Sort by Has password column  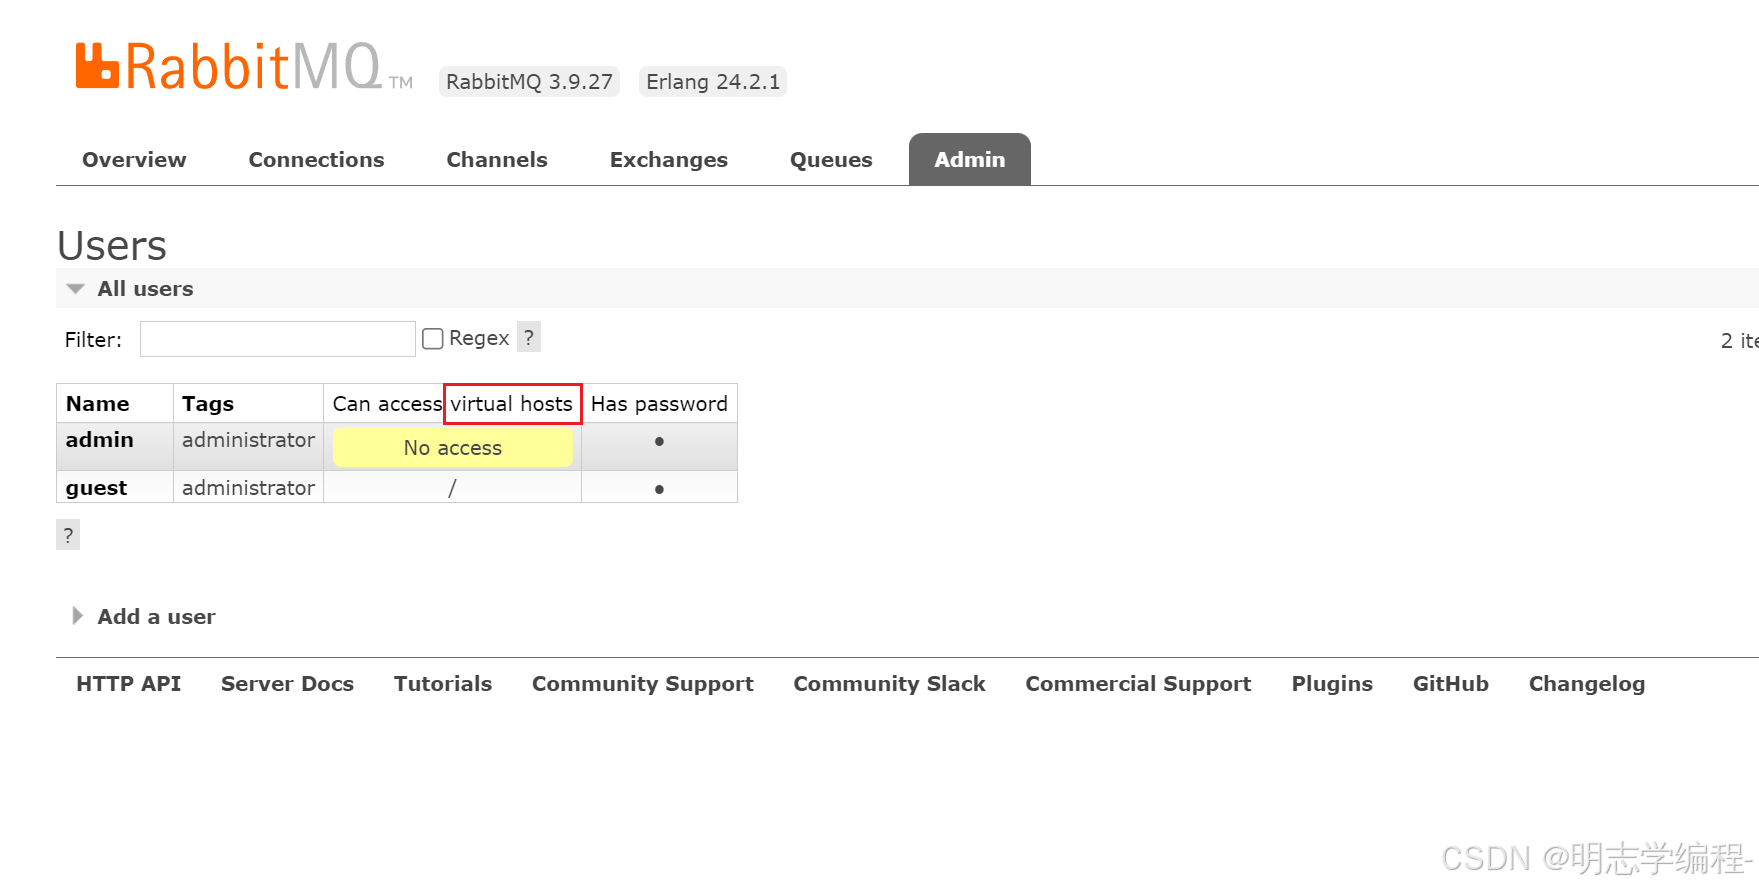coord(659,404)
